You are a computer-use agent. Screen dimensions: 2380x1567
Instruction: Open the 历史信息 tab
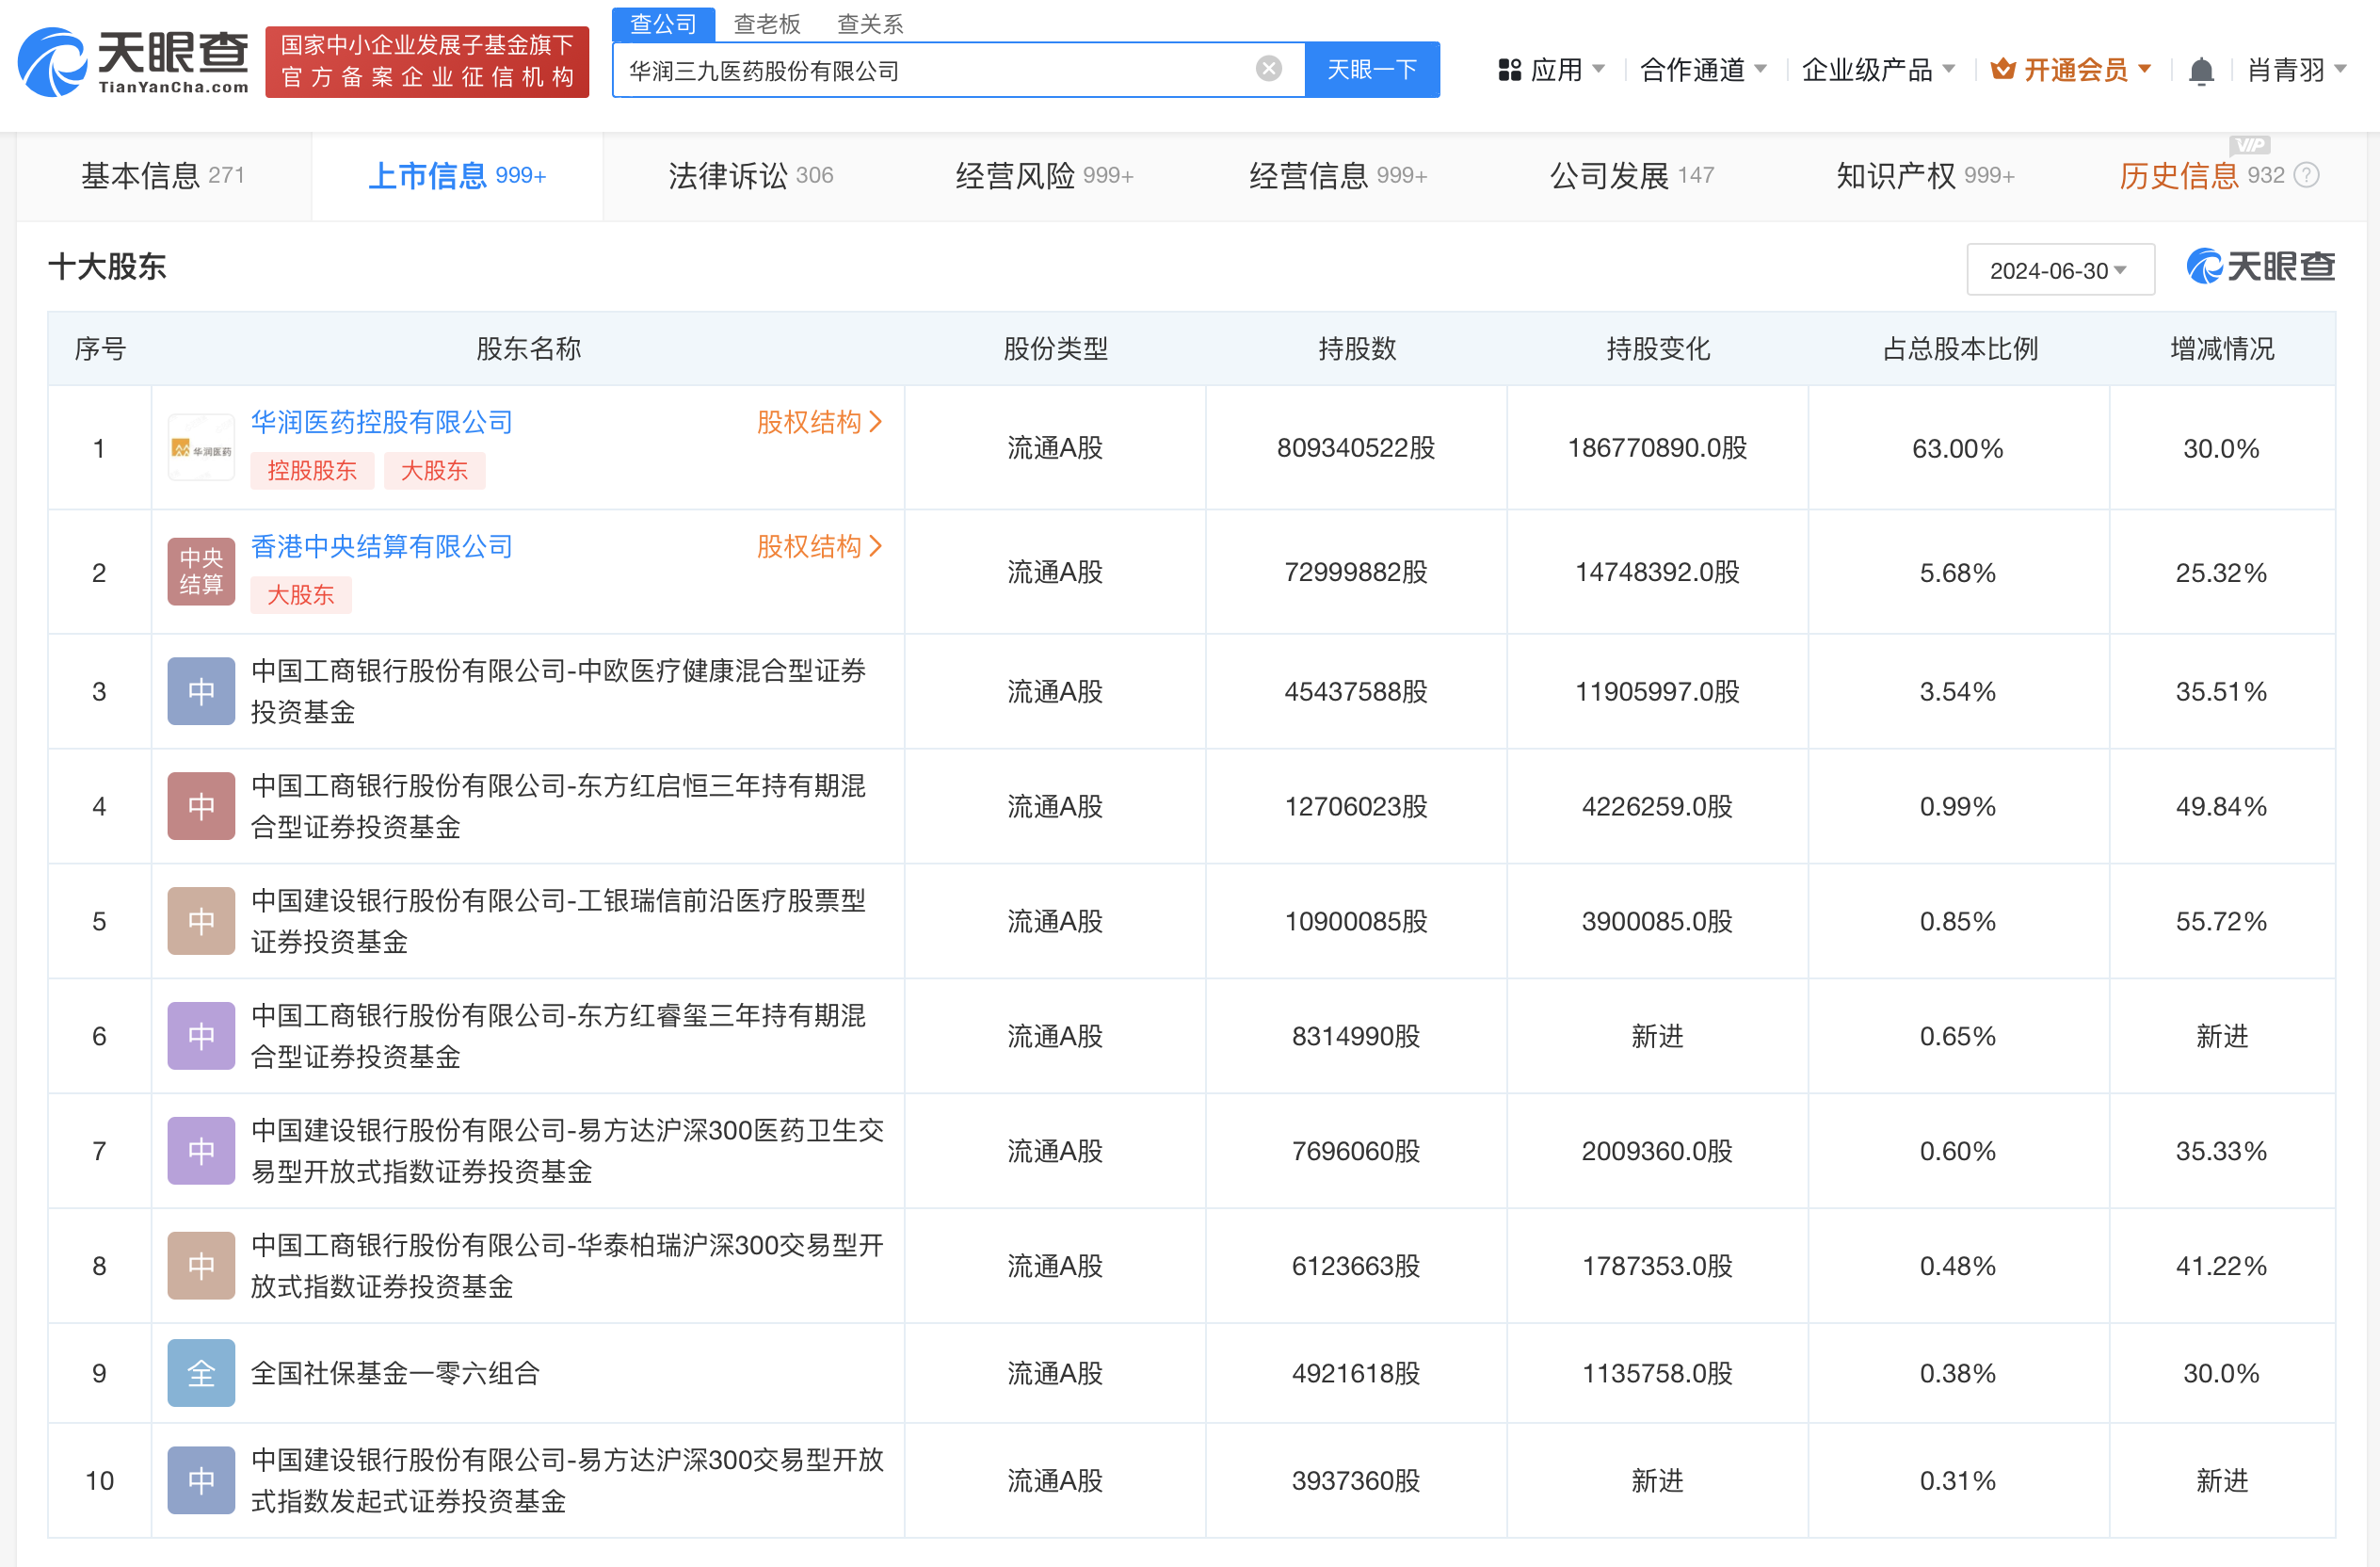tap(2201, 176)
